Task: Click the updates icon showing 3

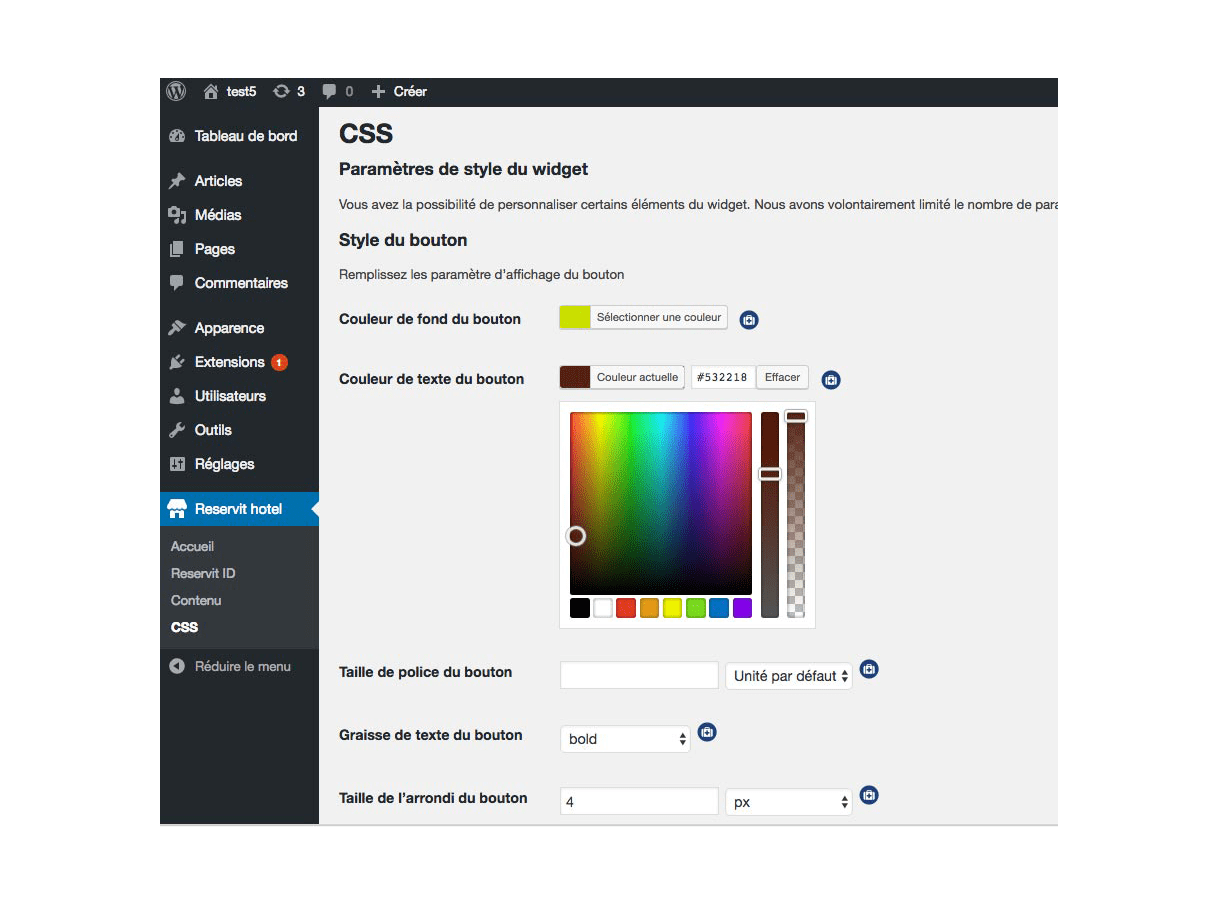Action: (282, 92)
